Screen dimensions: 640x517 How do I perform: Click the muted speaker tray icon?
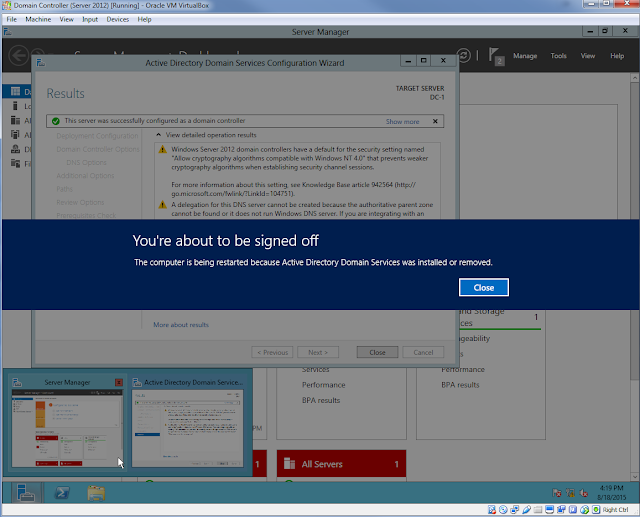(x=584, y=493)
